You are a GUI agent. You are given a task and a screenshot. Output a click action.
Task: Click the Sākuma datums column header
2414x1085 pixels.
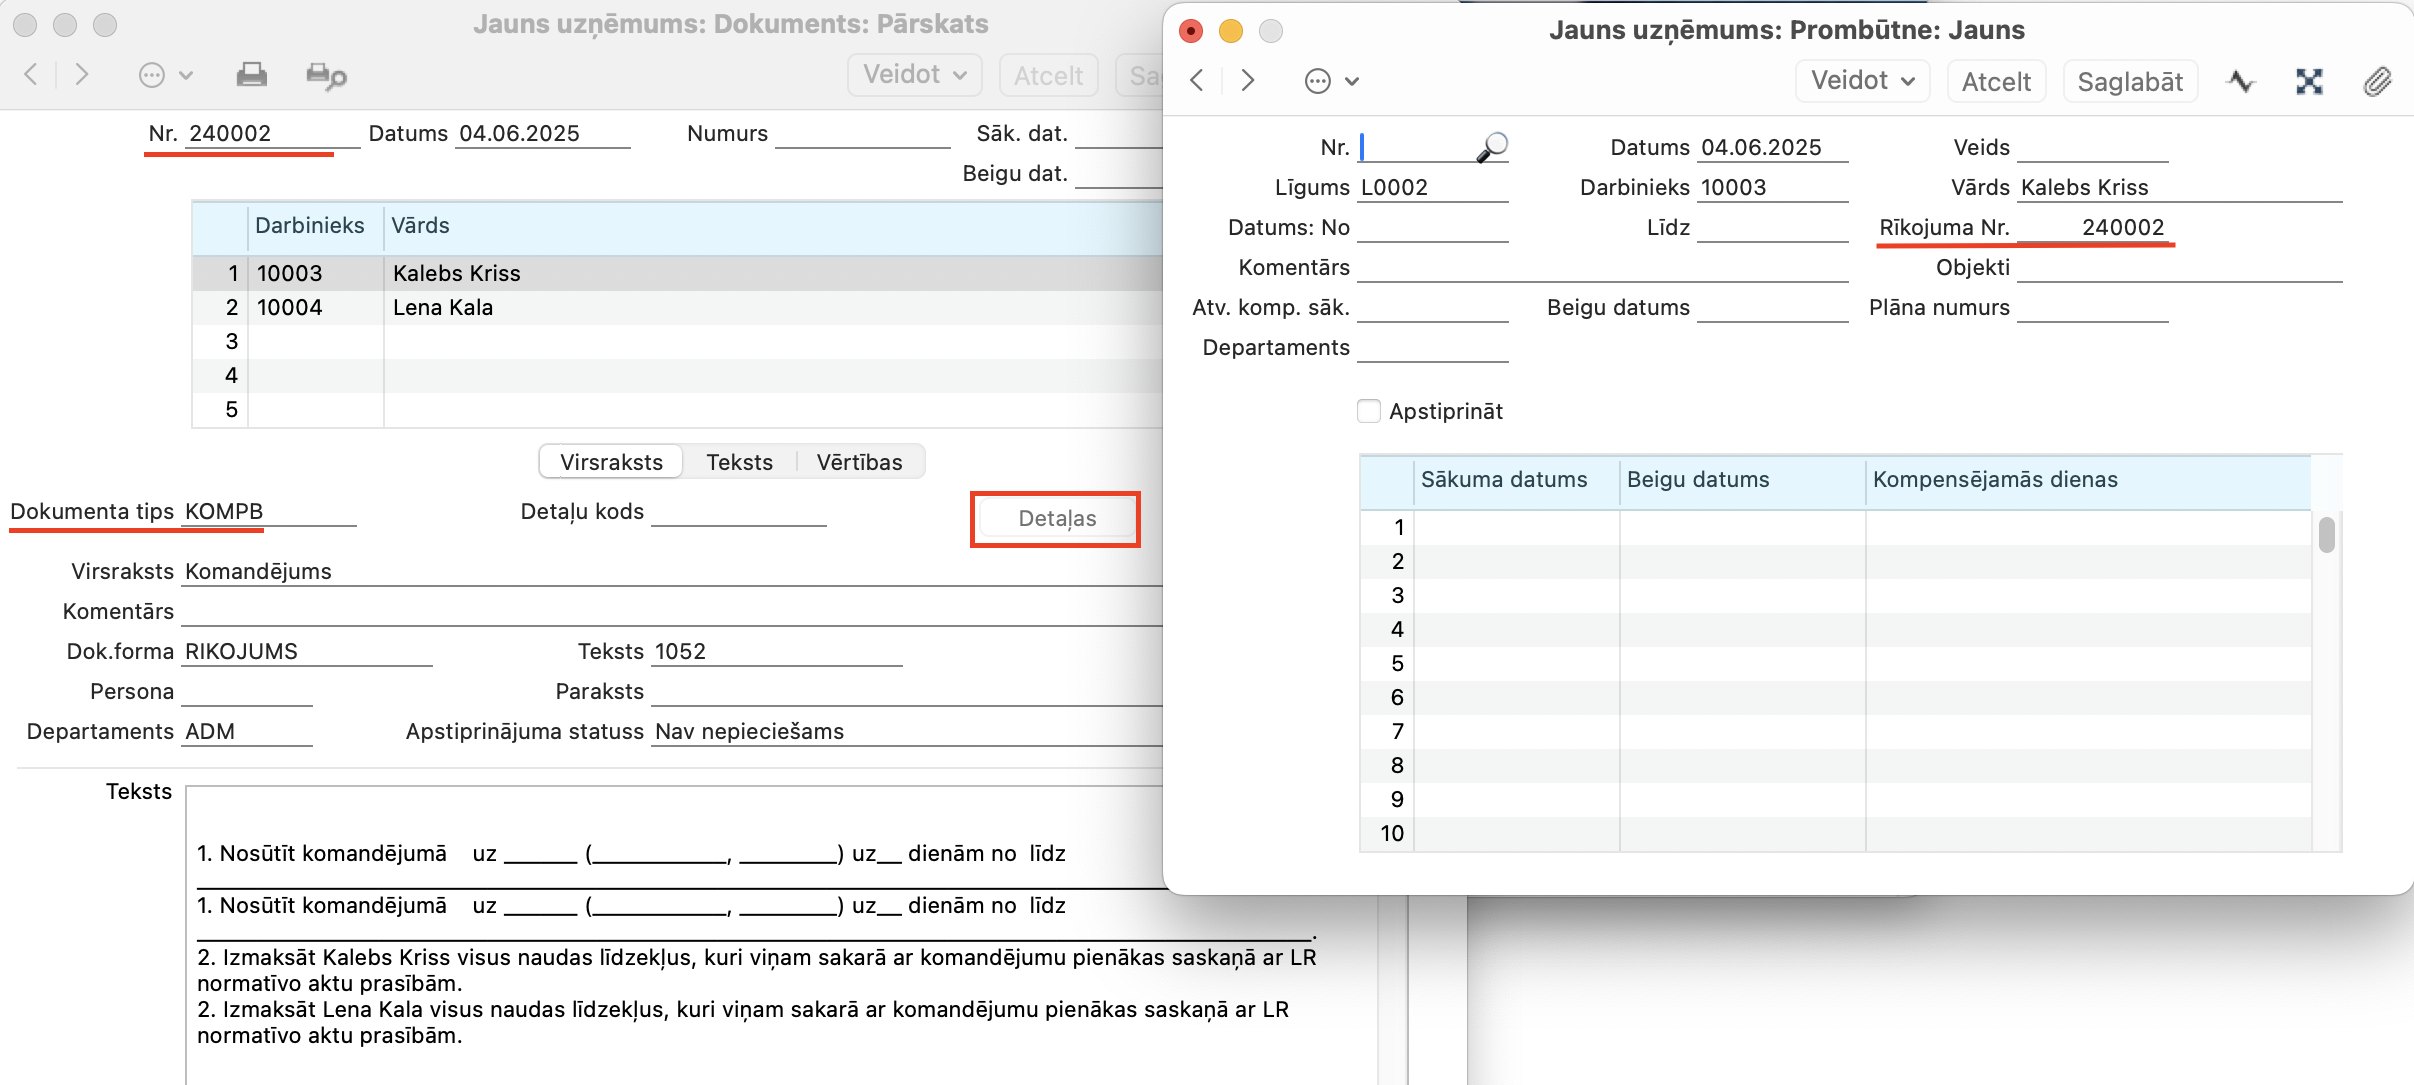(1516, 480)
